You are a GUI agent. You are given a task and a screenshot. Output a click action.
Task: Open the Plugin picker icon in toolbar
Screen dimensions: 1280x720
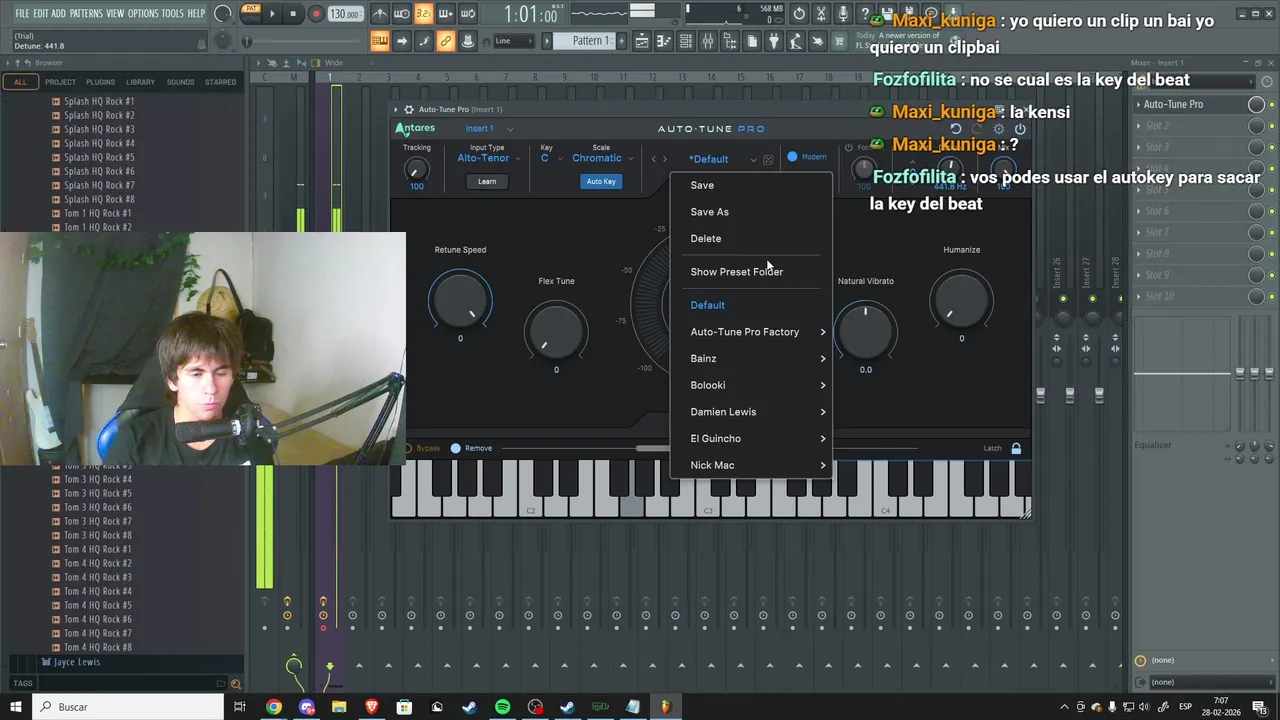coord(774,41)
